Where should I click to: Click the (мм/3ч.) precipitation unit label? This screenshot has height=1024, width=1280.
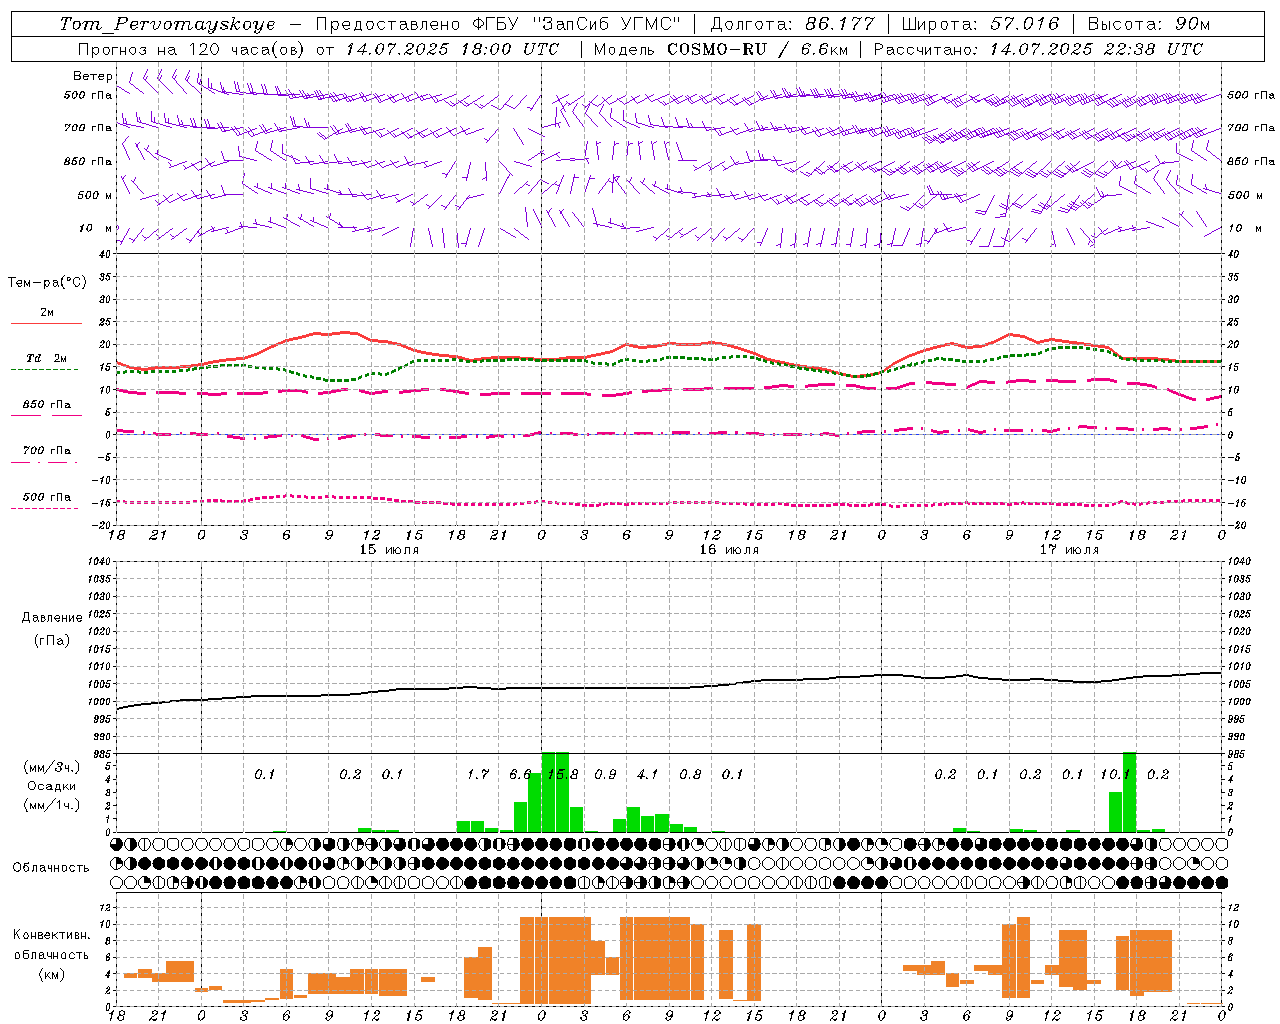coord(51,768)
